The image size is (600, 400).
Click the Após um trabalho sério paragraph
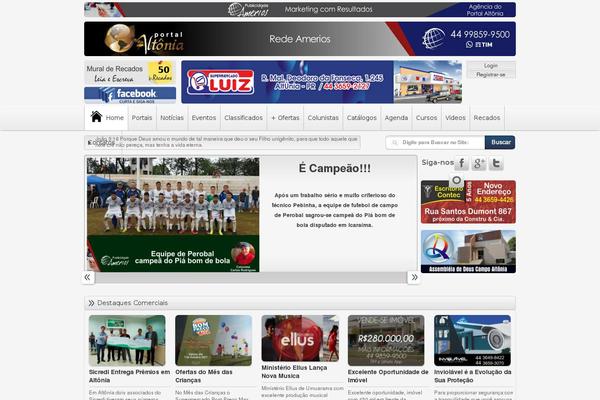coord(335,210)
